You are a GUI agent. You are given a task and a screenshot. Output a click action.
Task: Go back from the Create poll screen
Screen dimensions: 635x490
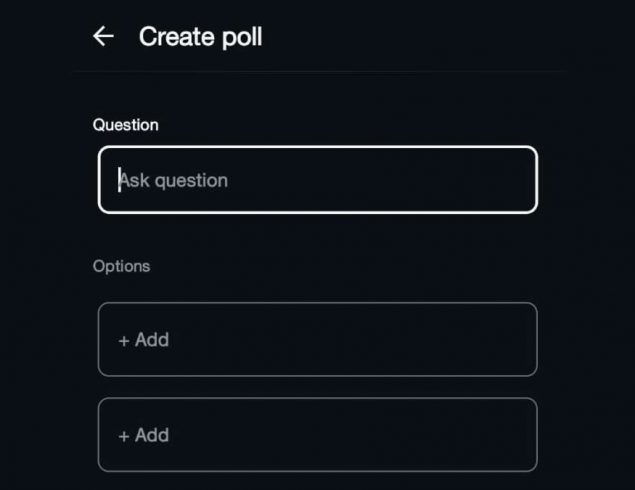(x=103, y=37)
